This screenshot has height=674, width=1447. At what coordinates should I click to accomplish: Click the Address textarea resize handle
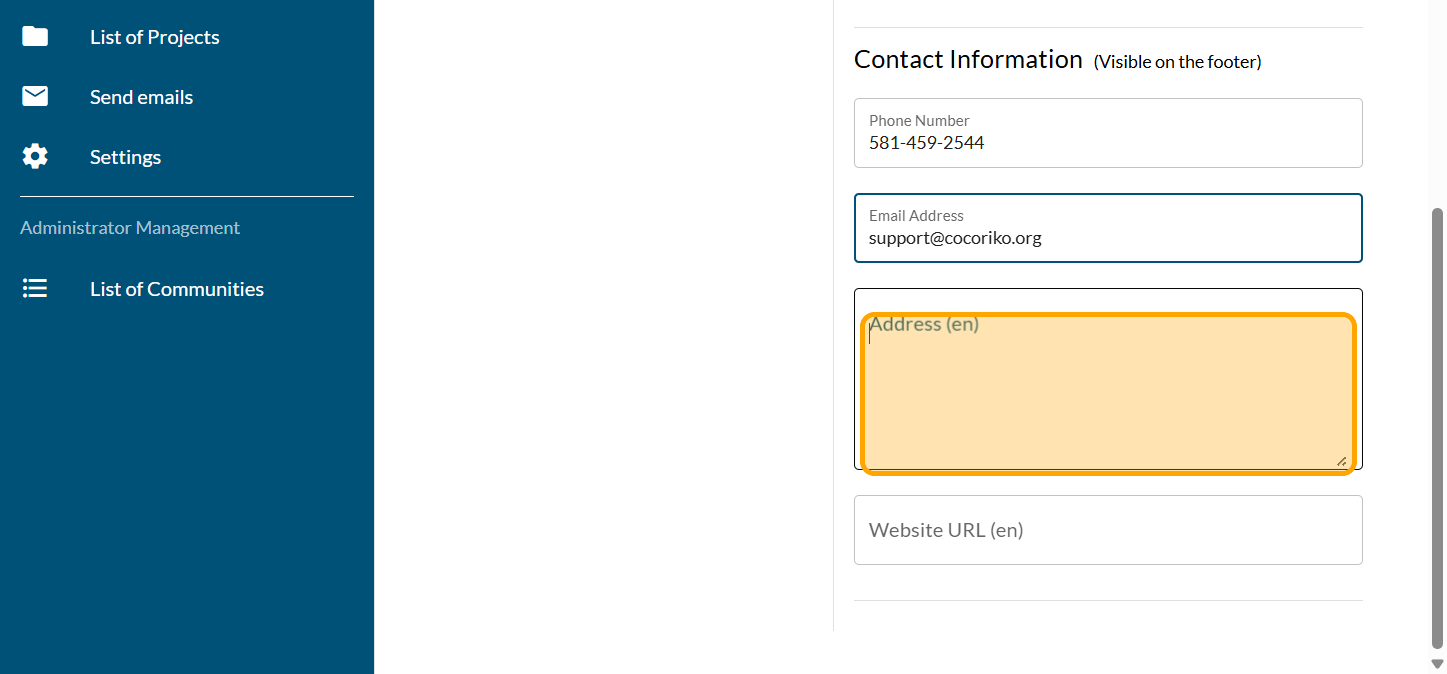click(1341, 461)
